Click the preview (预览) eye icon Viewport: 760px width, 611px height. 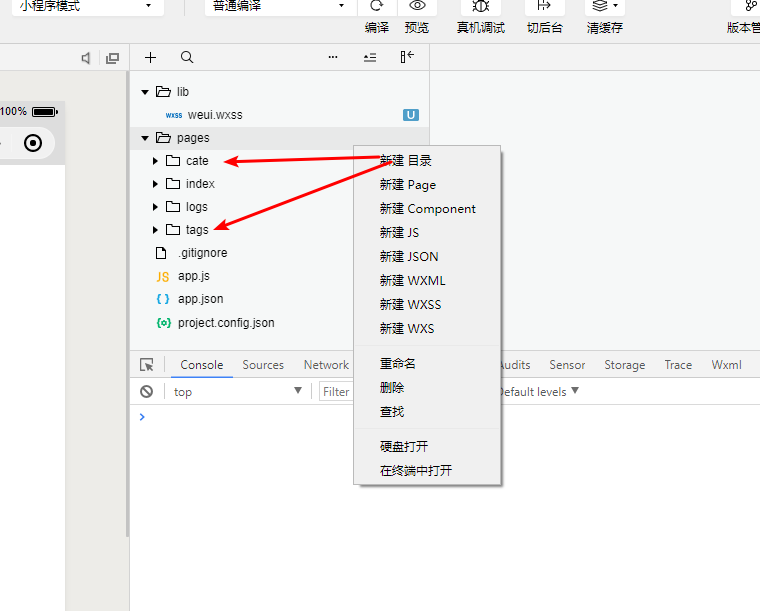(x=417, y=6)
